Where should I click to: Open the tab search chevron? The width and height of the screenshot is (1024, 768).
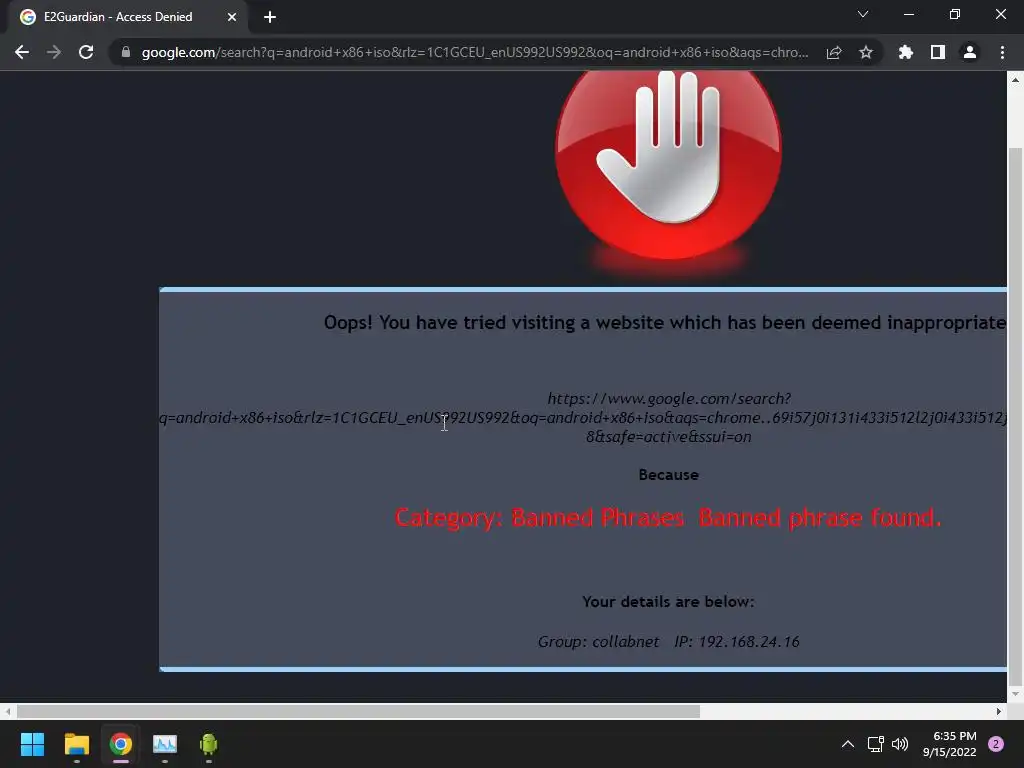tap(863, 14)
